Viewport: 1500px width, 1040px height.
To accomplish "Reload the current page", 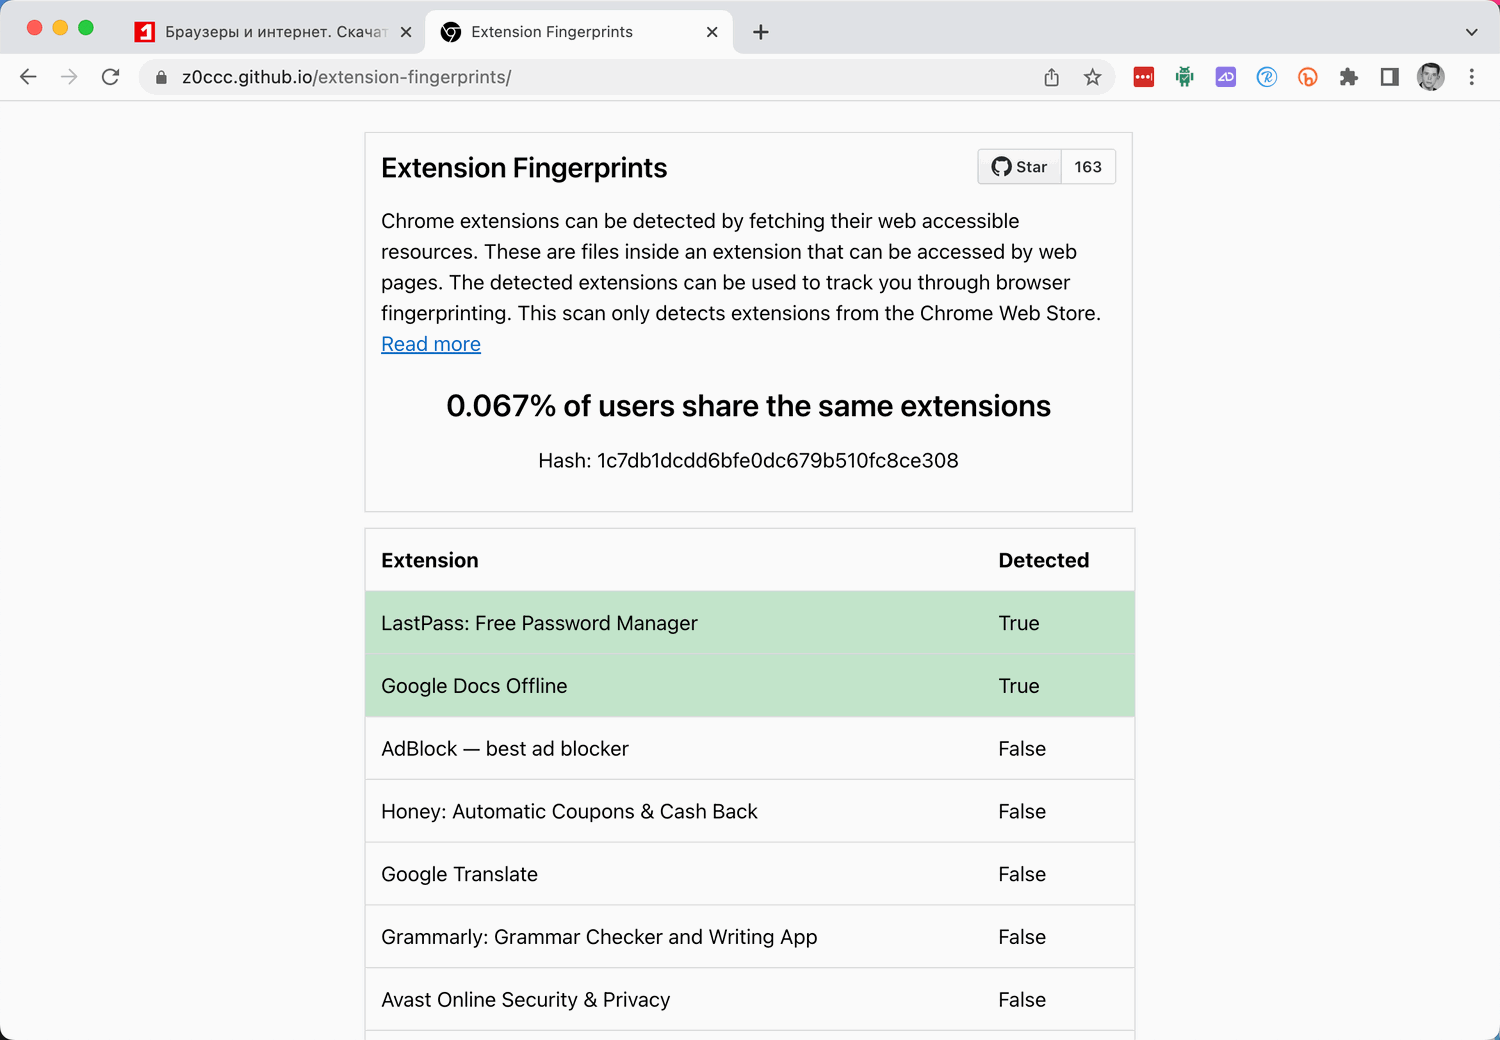I will (111, 77).
